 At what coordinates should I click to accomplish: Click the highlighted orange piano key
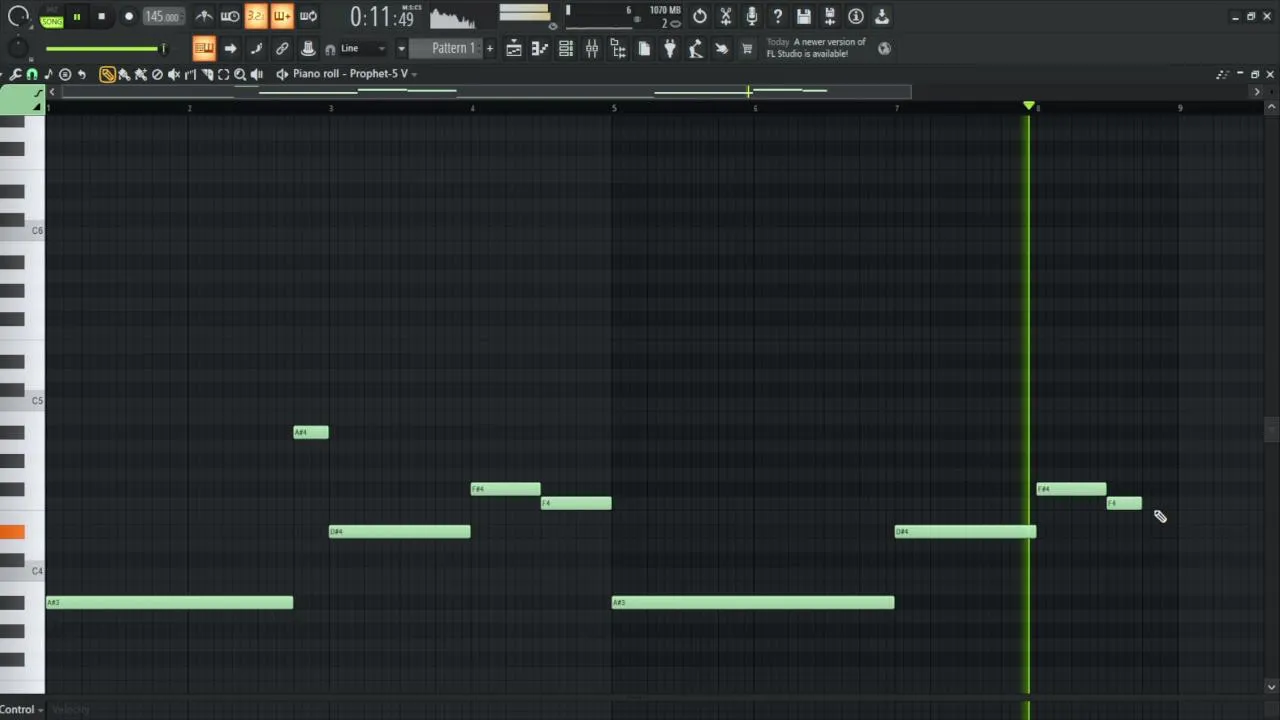pyautogui.click(x=12, y=532)
